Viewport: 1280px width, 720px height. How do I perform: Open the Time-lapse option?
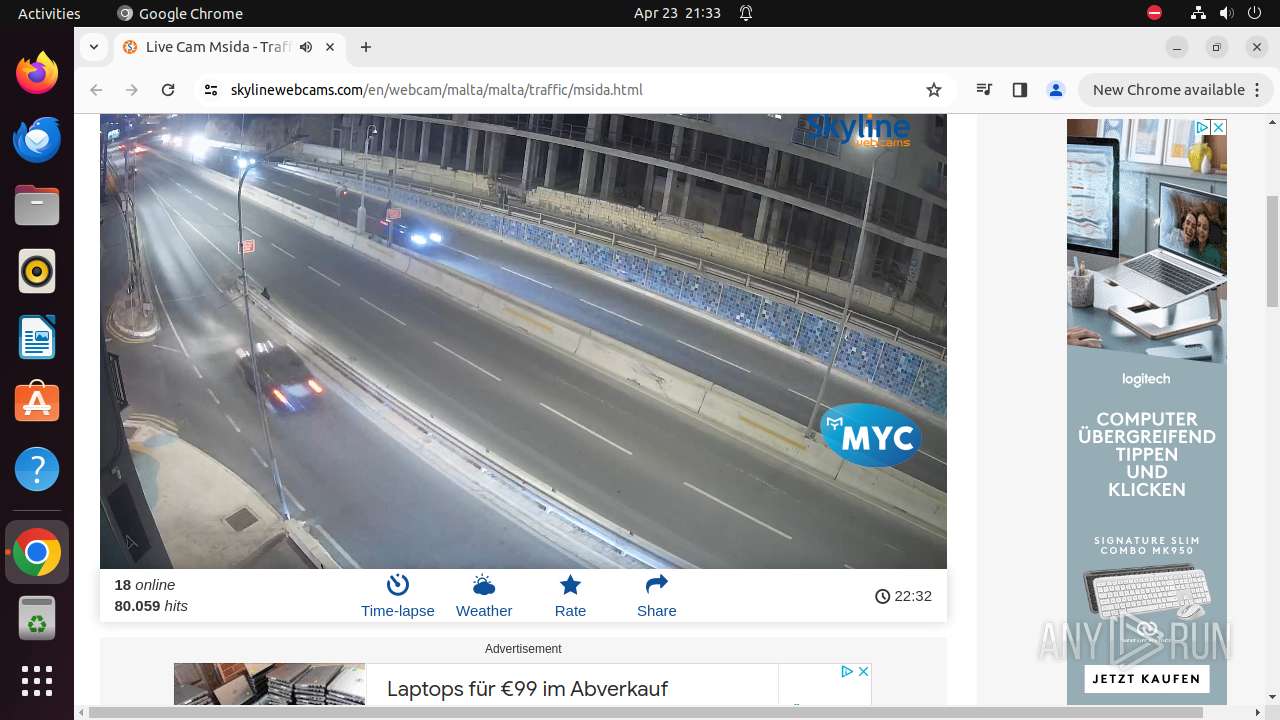point(398,596)
